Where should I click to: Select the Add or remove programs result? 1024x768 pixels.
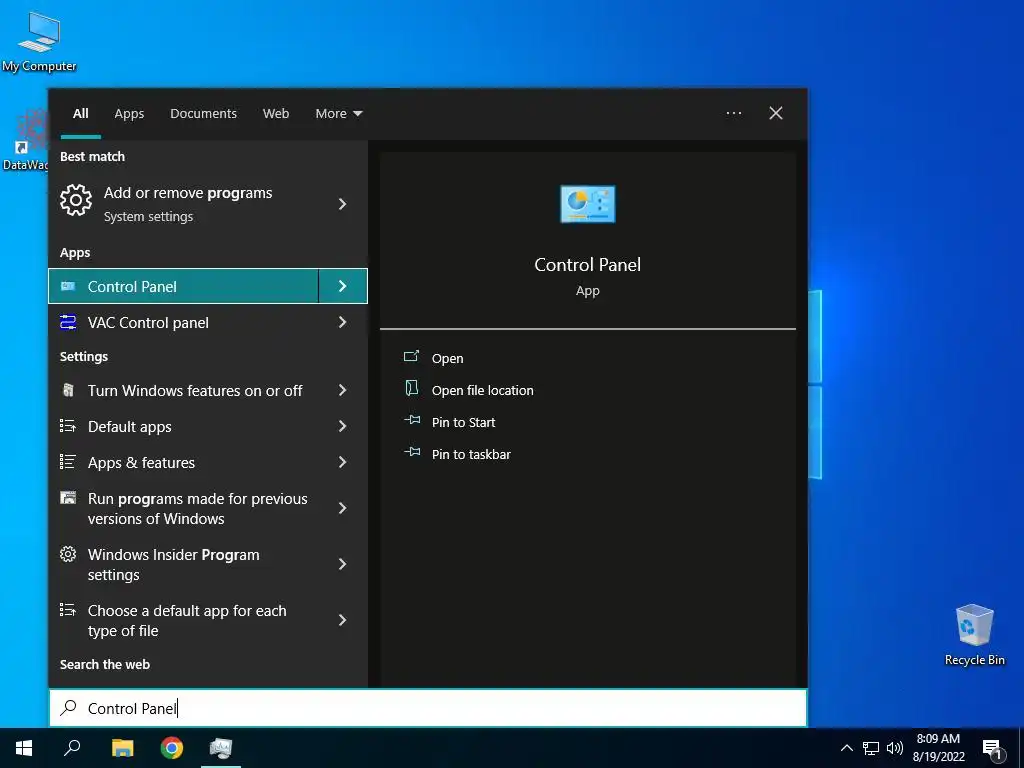(x=208, y=204)
